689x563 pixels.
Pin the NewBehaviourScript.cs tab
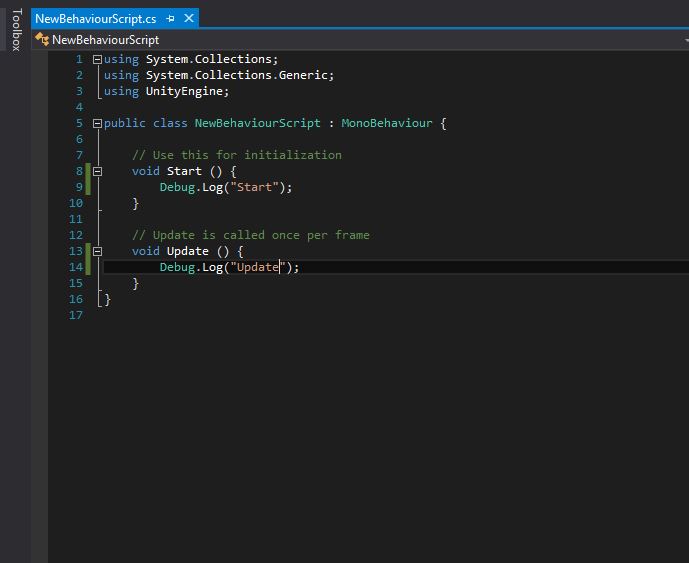coord(171,19)
